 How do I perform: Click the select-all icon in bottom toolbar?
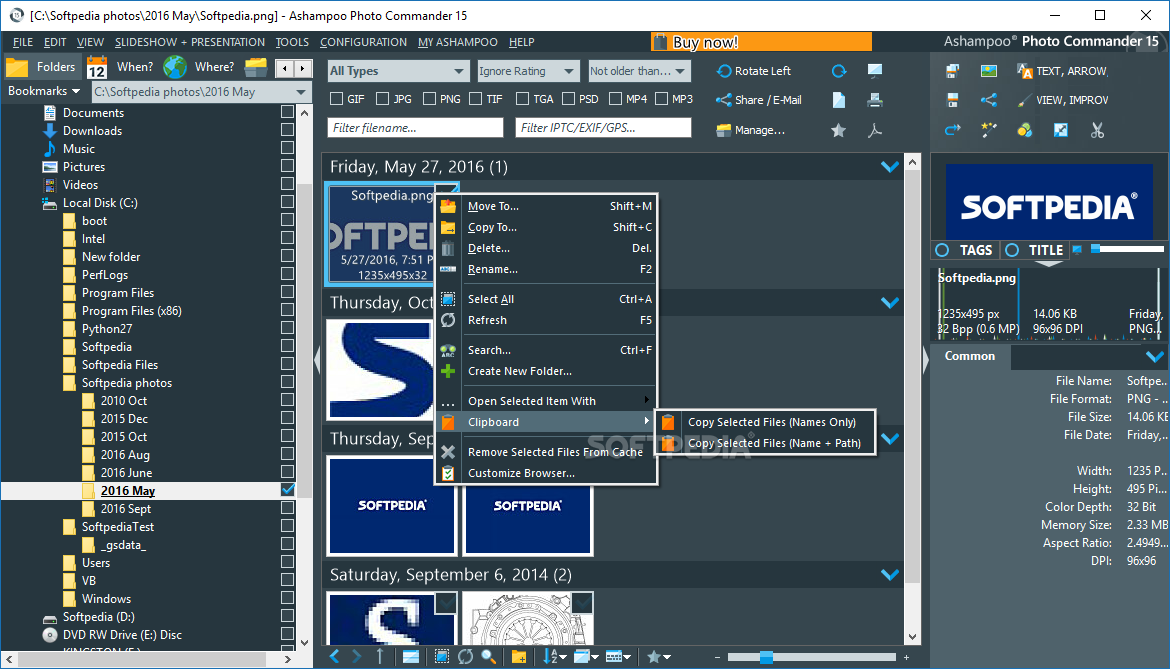click(x=442, y=656)
